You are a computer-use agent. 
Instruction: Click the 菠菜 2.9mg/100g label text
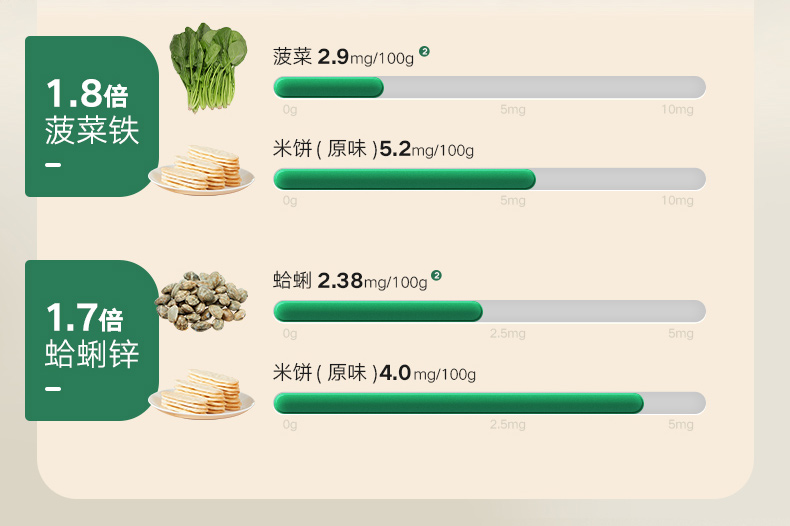343,57
